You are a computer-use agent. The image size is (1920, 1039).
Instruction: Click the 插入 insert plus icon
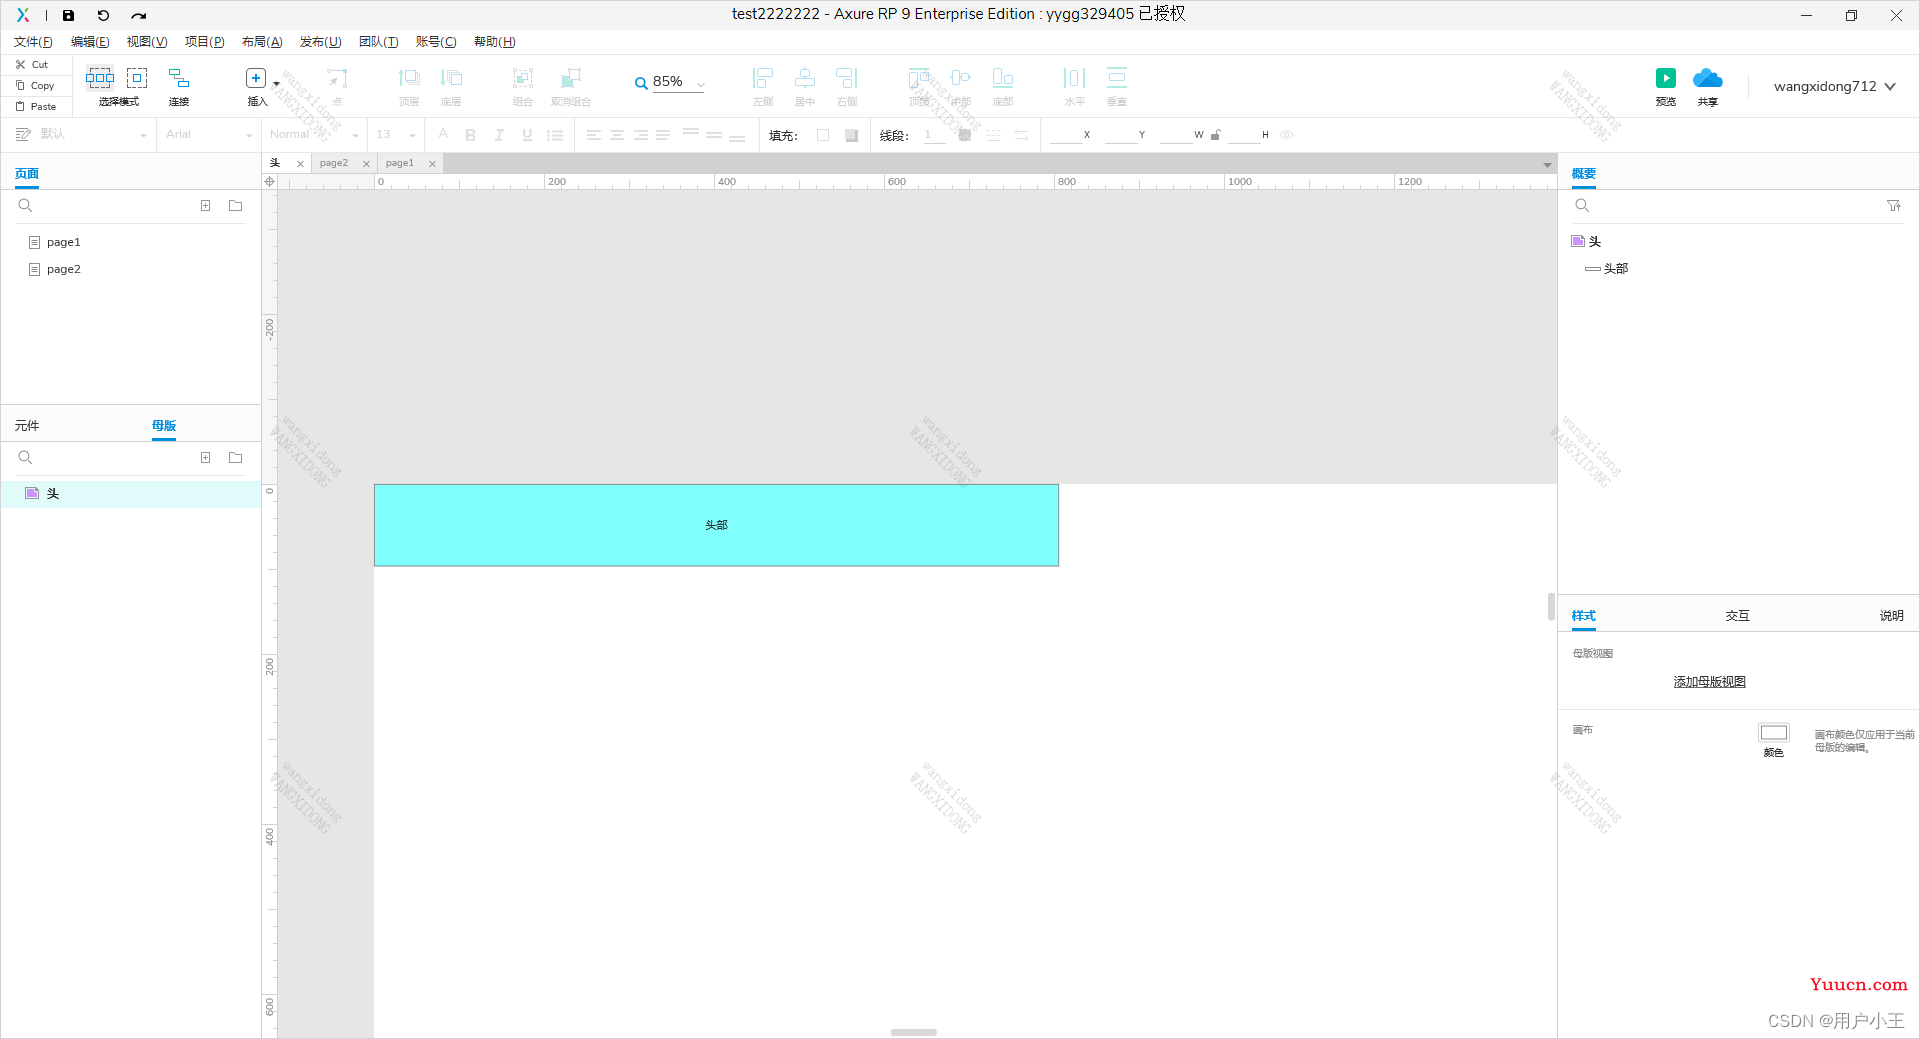tap(256, 78)
